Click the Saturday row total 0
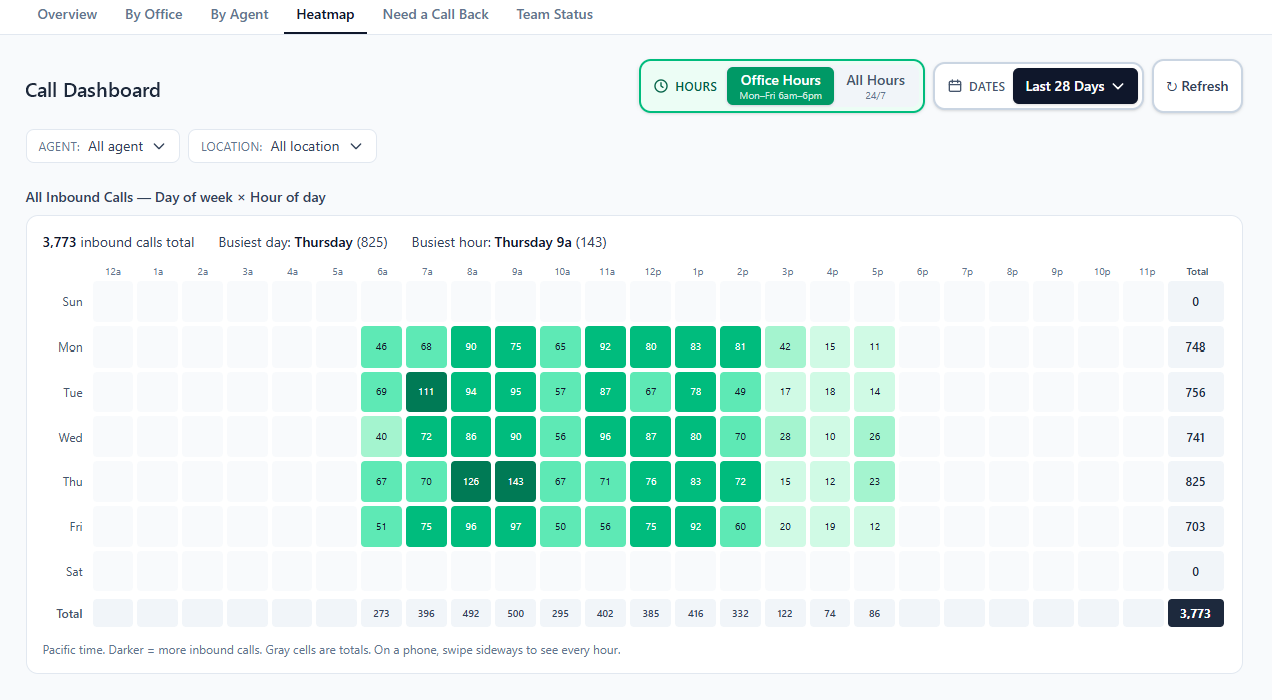Viewport: 1272px width, 700px height. (1196, 572)
